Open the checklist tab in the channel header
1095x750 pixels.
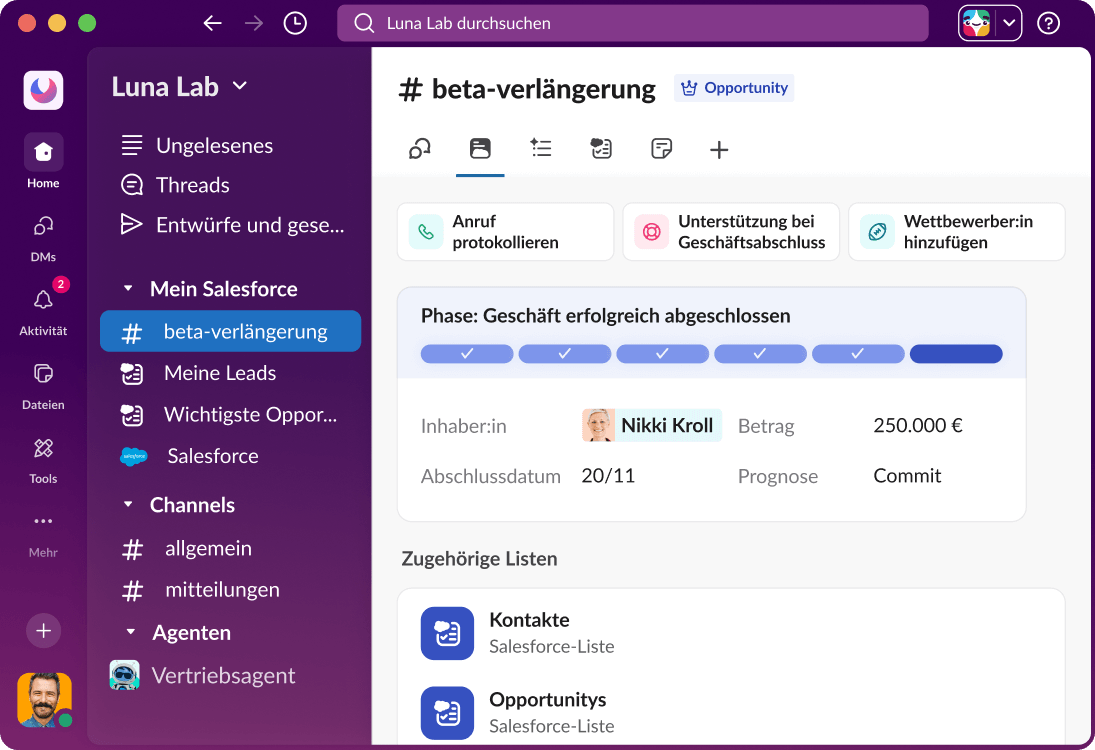tap(541, 148)
